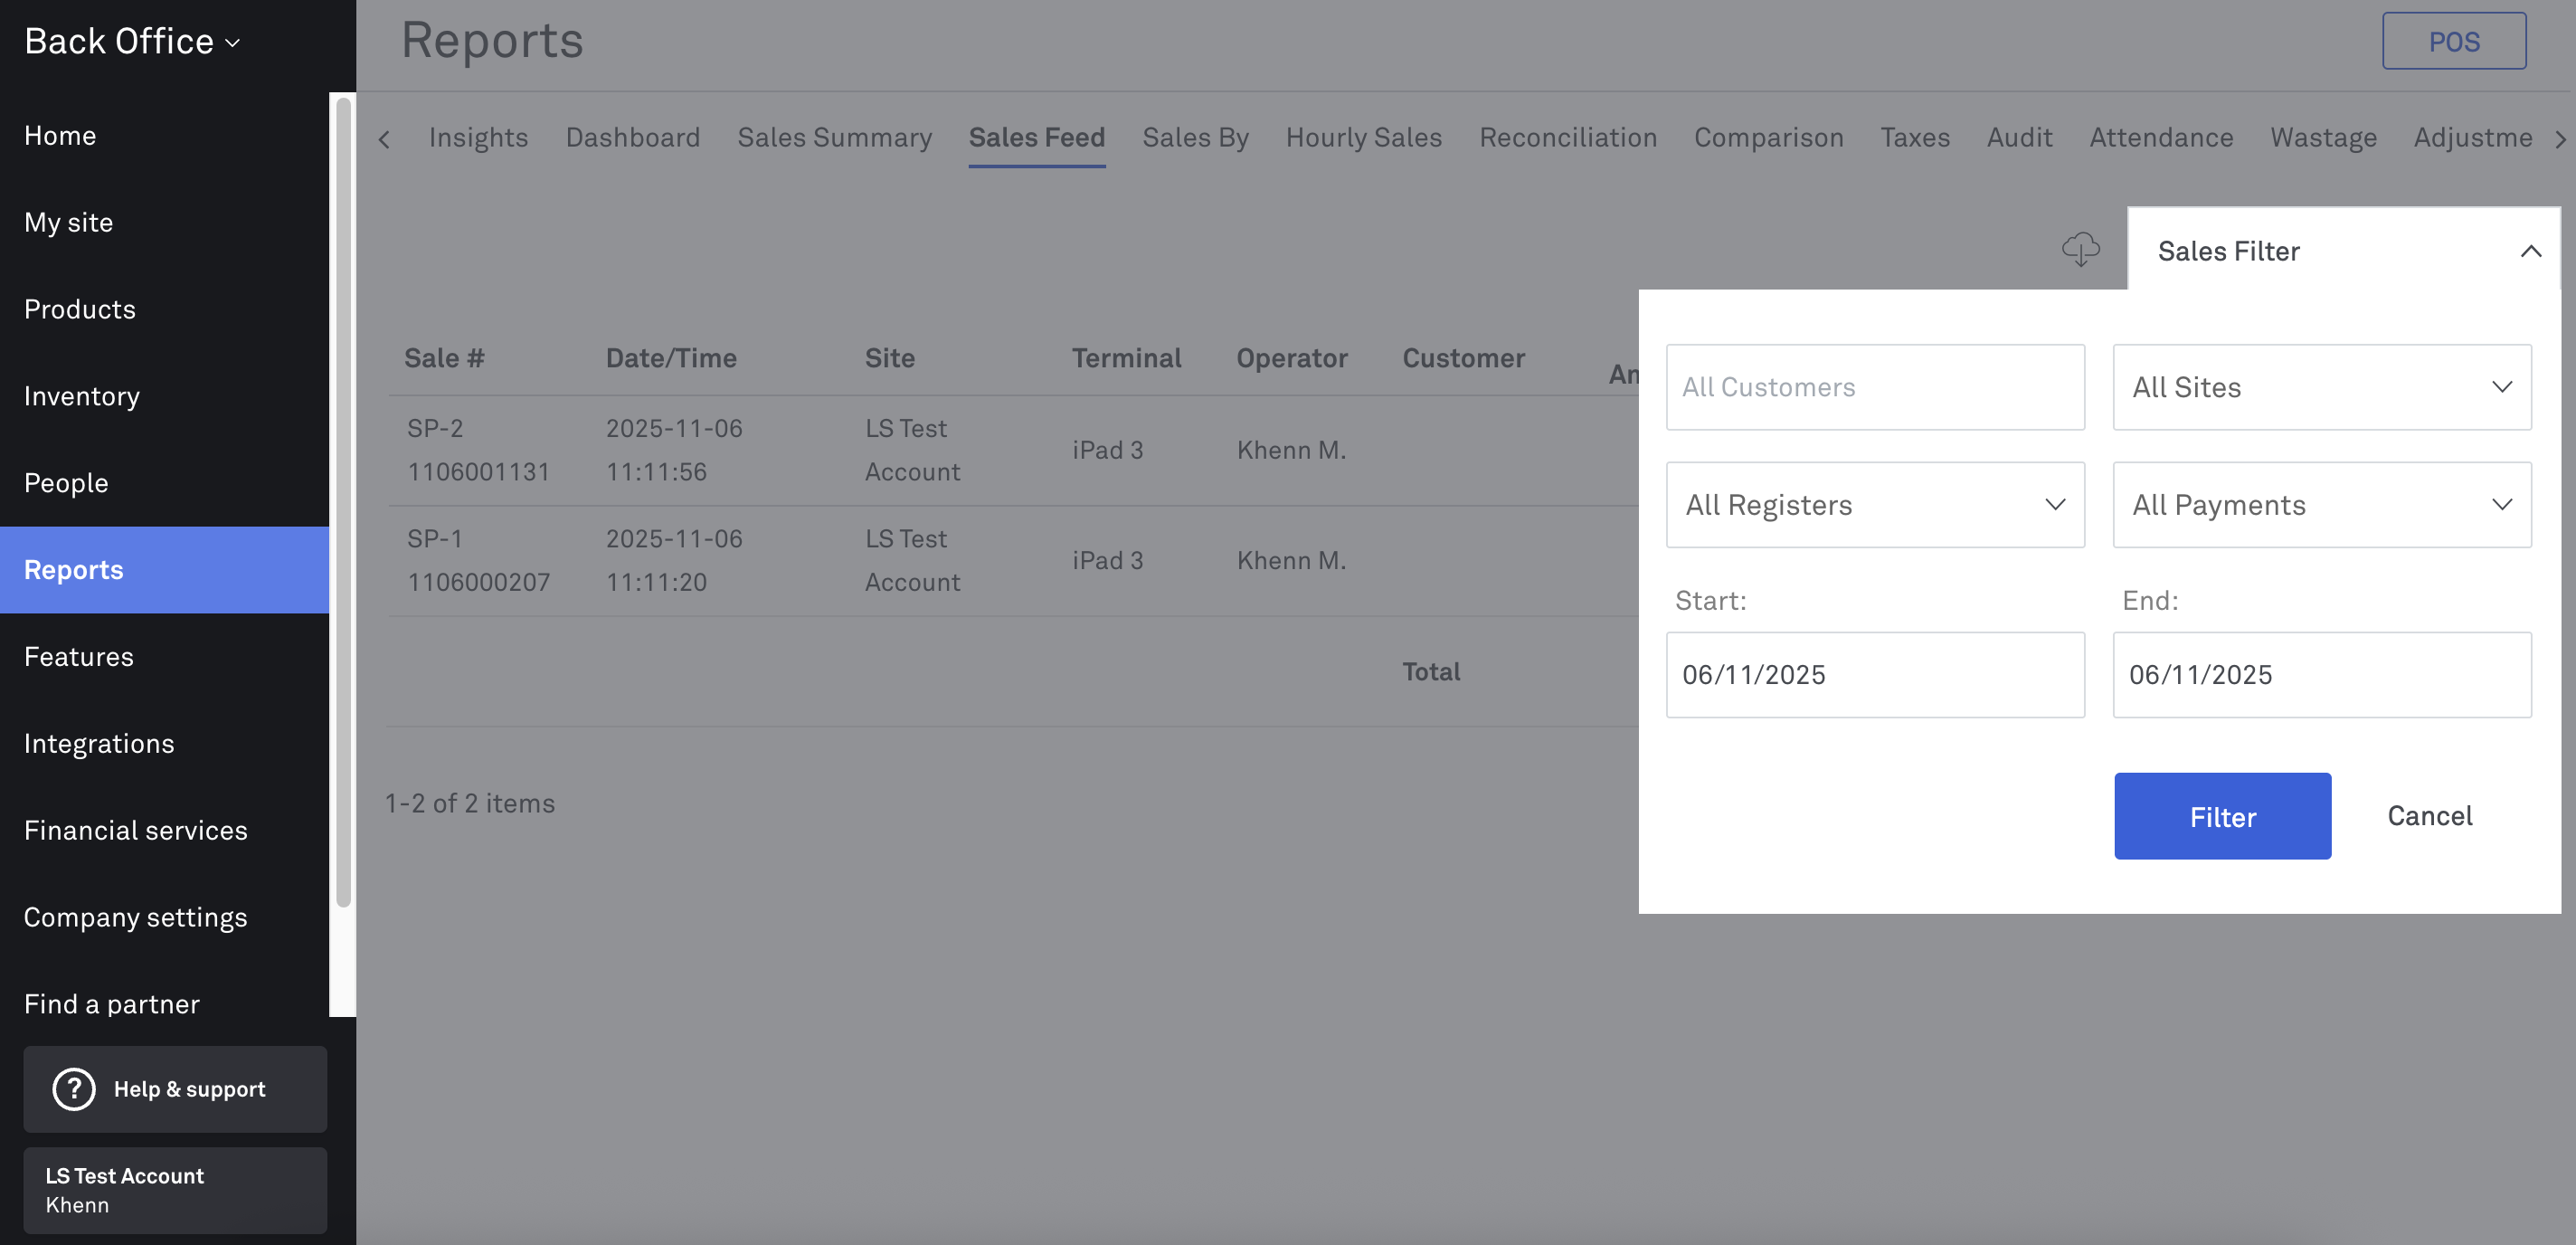
Task: Open Inventory in the sidebar
Action: point(164,396)
